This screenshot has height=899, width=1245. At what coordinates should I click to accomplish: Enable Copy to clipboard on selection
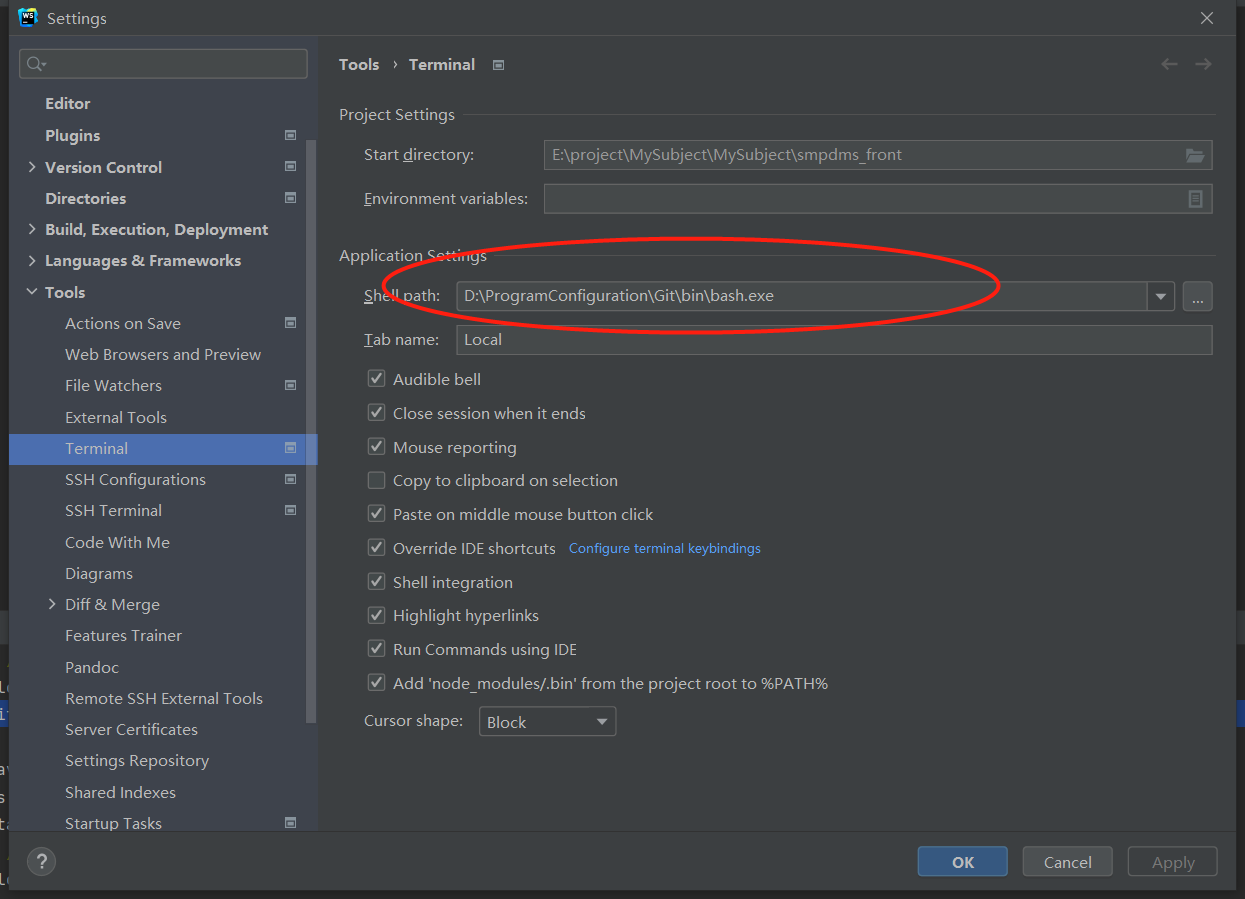(x=376, y=480)
